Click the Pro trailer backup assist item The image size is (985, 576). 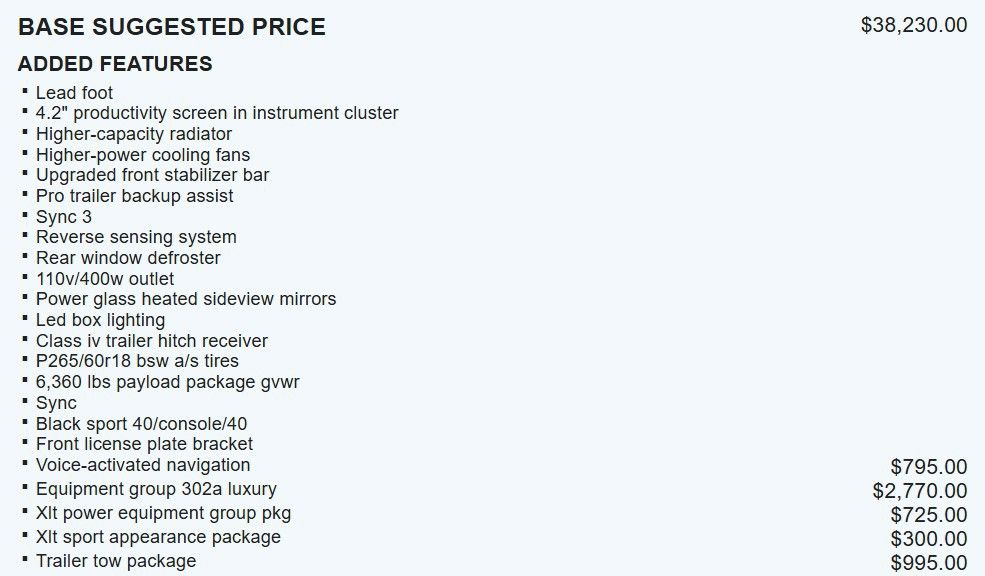(135, 196)
